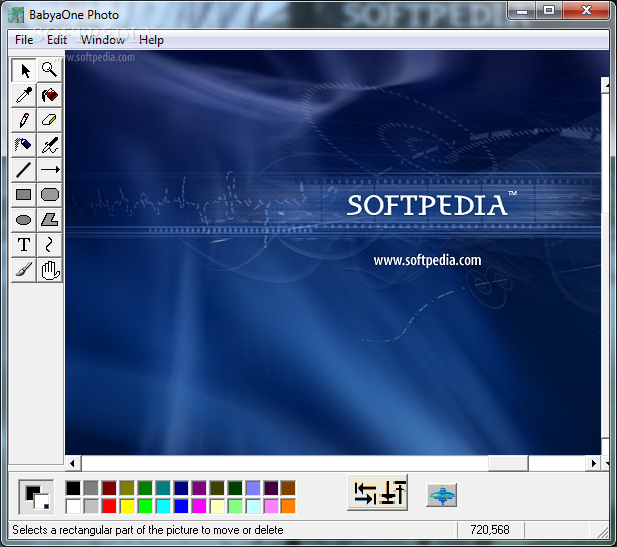Click the horizontal and vertical flip button
Viewport: 617px width, 547px height.
[377, 493]
